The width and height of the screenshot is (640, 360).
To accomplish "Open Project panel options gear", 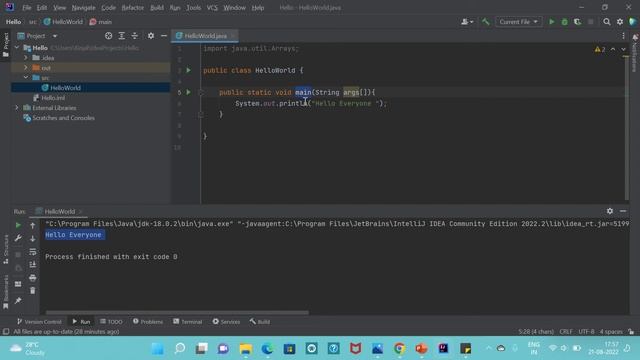I will [x=151, y=36].
